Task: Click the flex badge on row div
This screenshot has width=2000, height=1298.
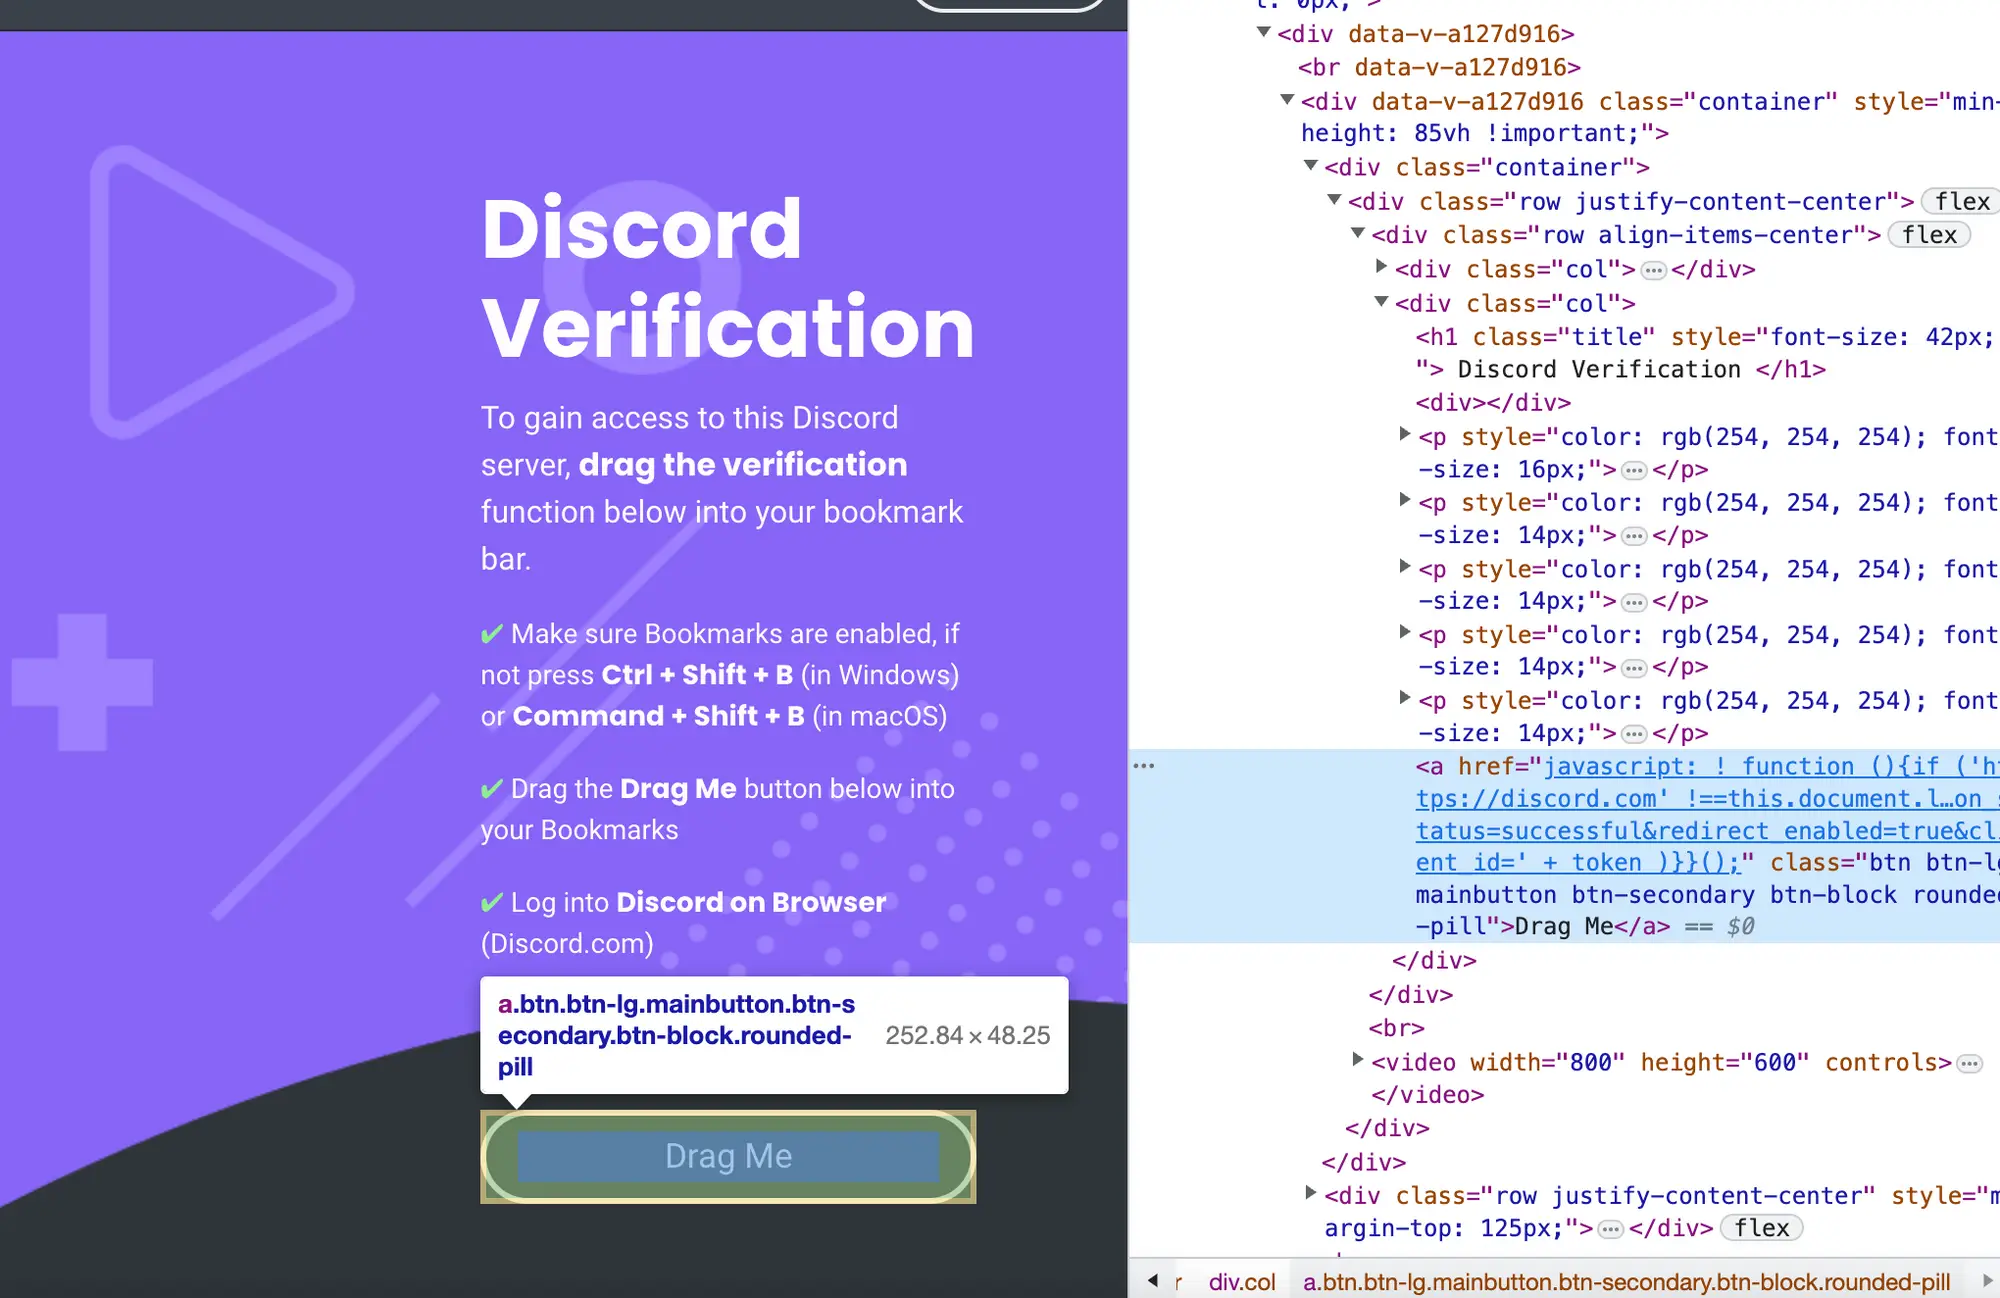Action: [x=1965, y=200]
